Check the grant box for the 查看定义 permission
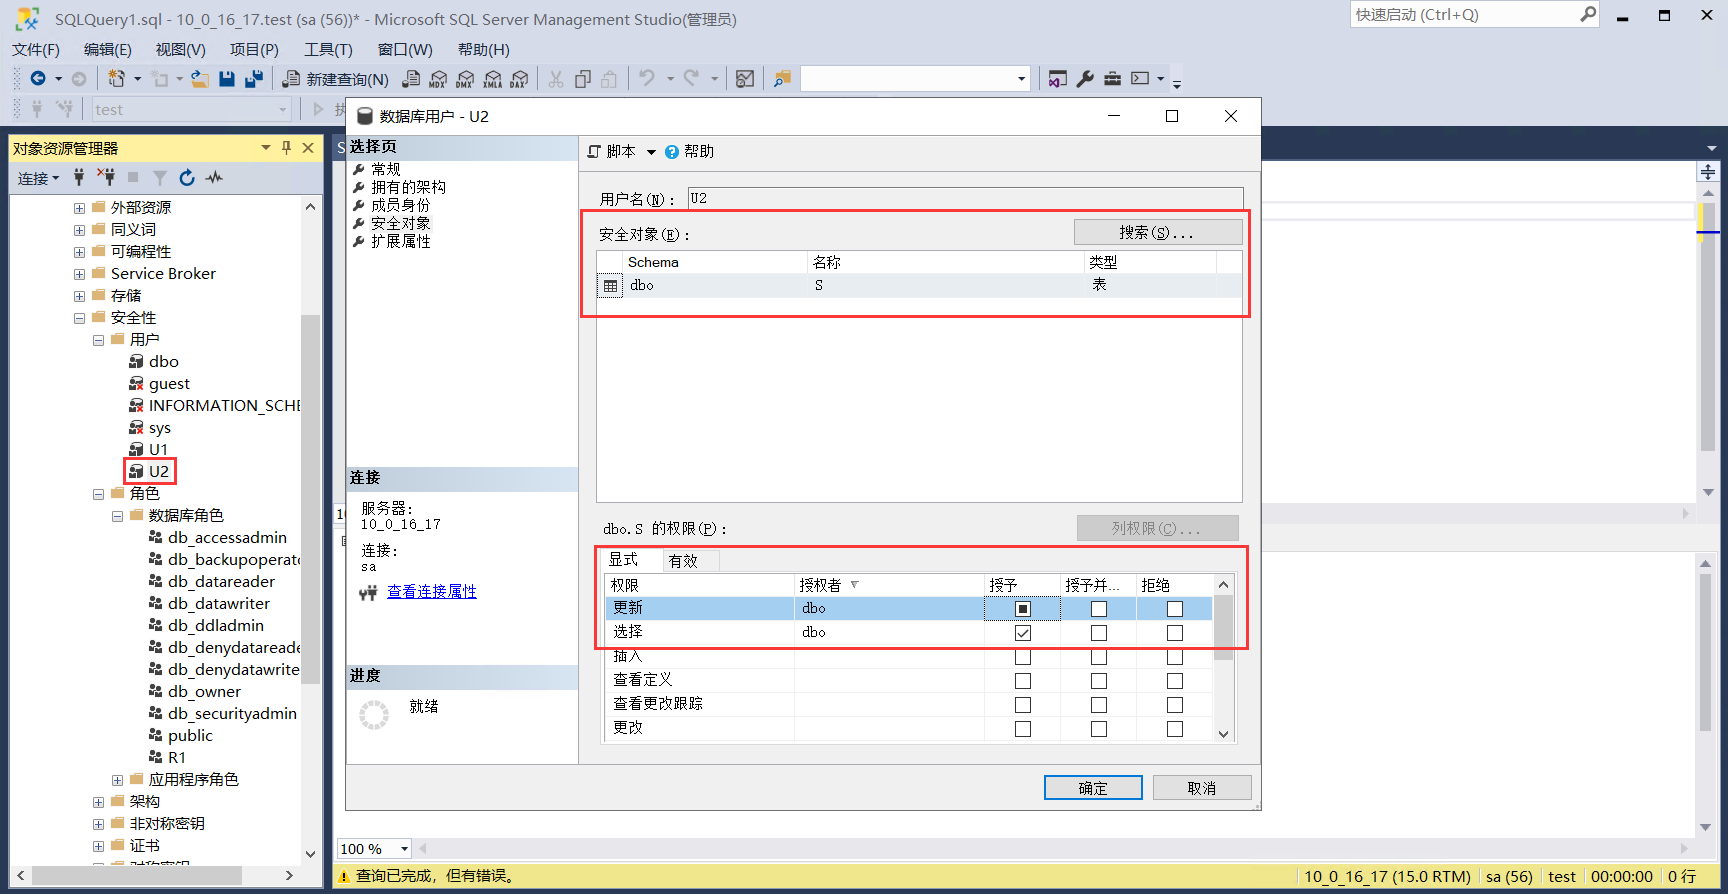Viewport: 1728px width, 894px height. tap(1022, 681)
